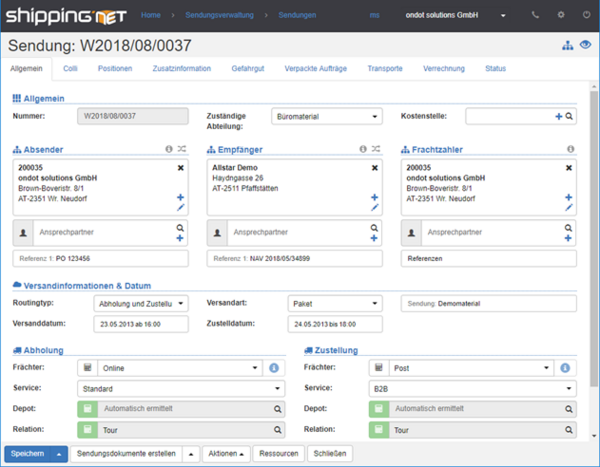Viewport: 600px width, 467px height.
Task: Click the Versanddatum input field
Action: point(139,324)
